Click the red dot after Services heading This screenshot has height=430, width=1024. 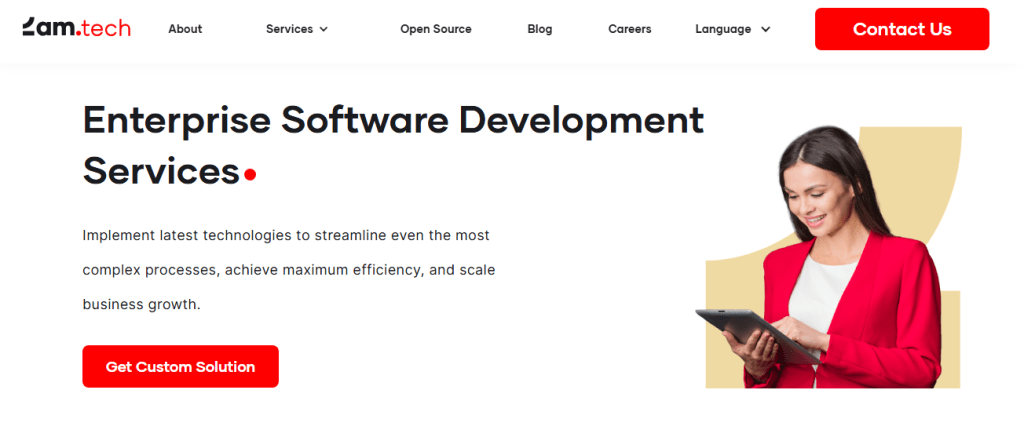pos(250,175)
